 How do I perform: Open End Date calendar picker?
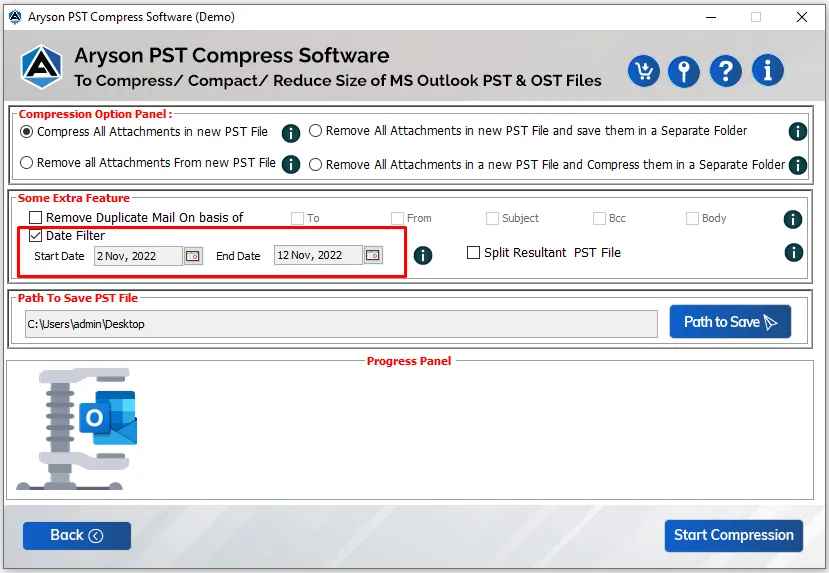(373, 255)
